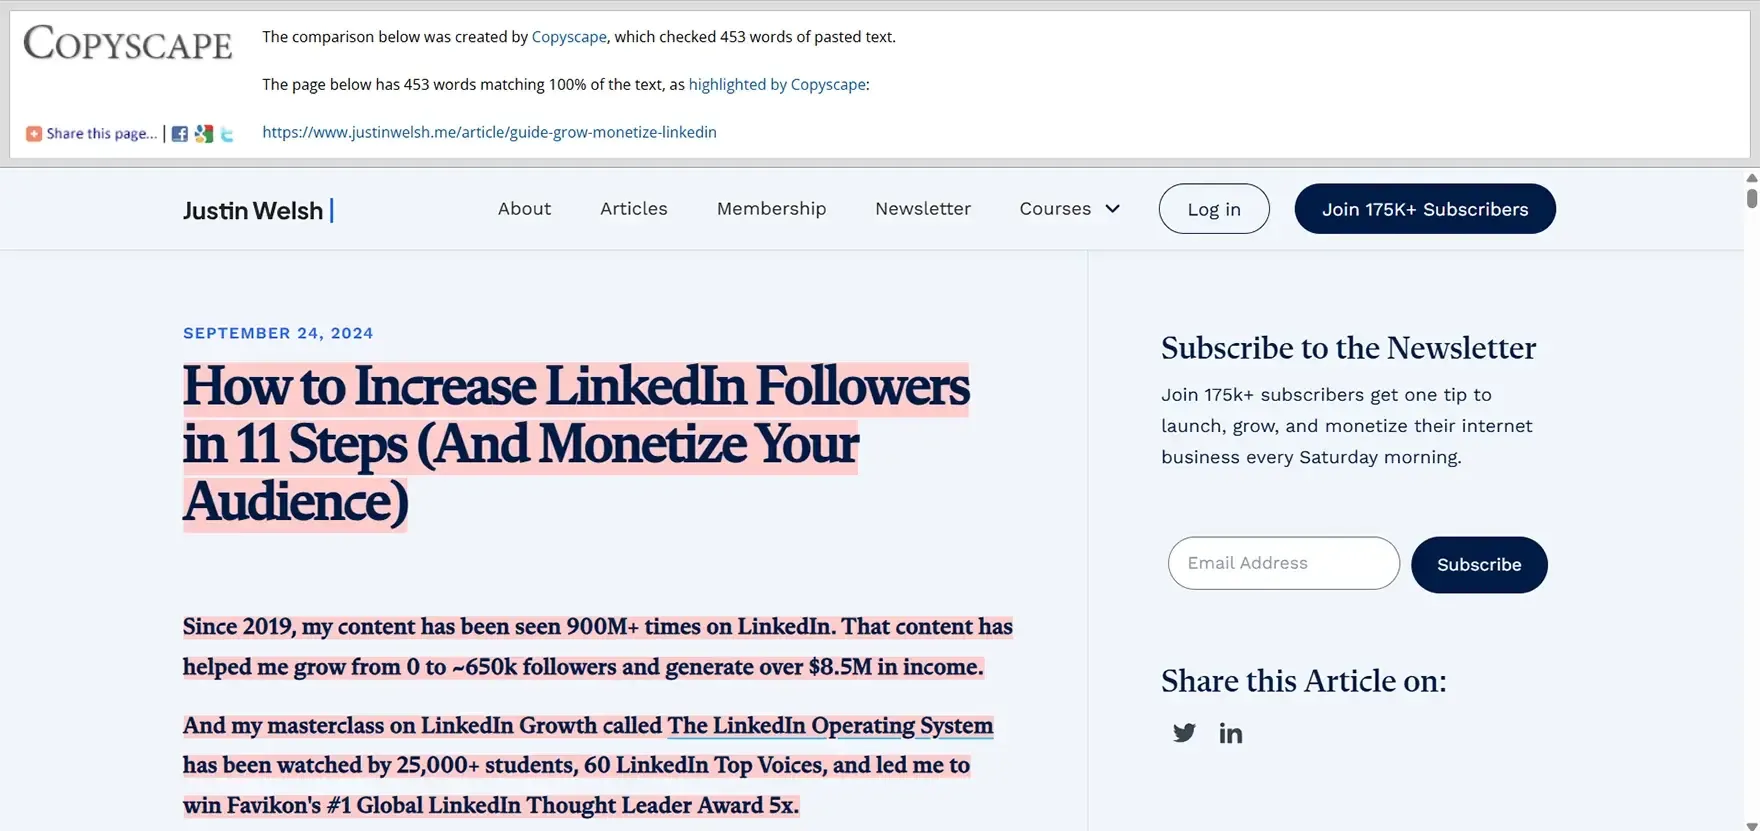Open the About page
Image resolution: width=1760 pixels, height=831 pixels.
[524, 209]
